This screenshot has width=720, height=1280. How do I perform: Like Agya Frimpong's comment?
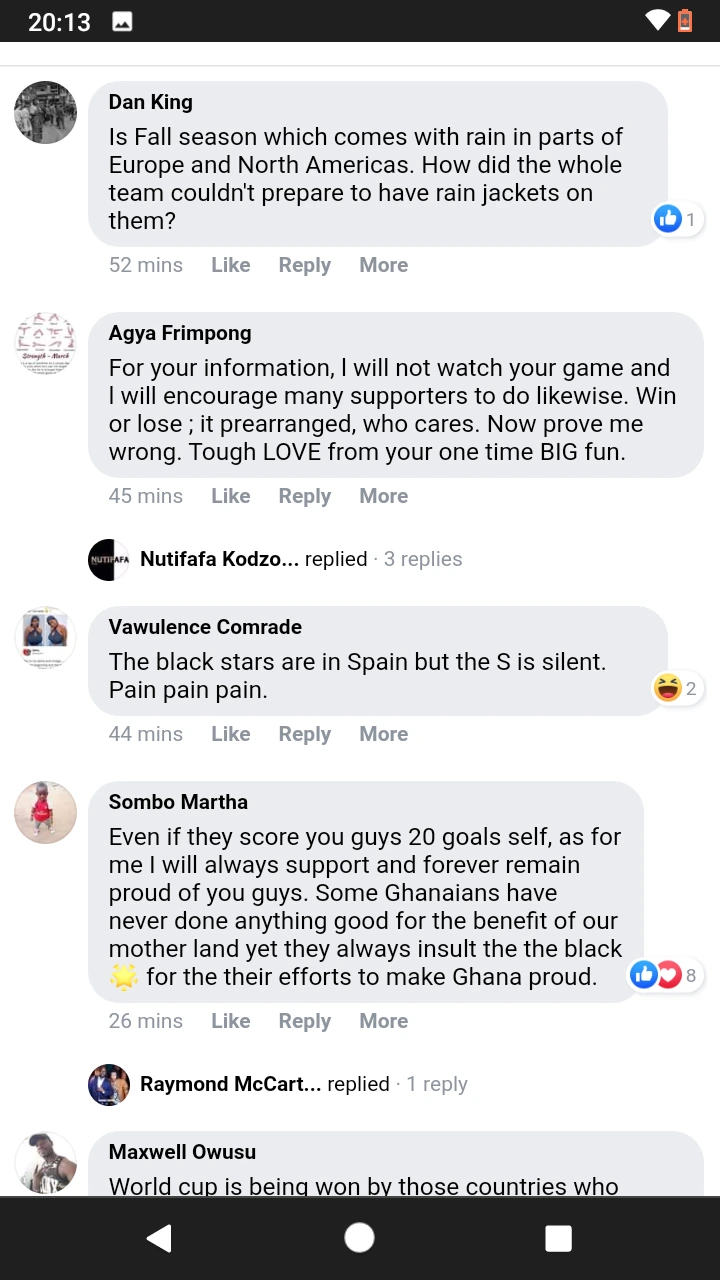click(230, 496)
